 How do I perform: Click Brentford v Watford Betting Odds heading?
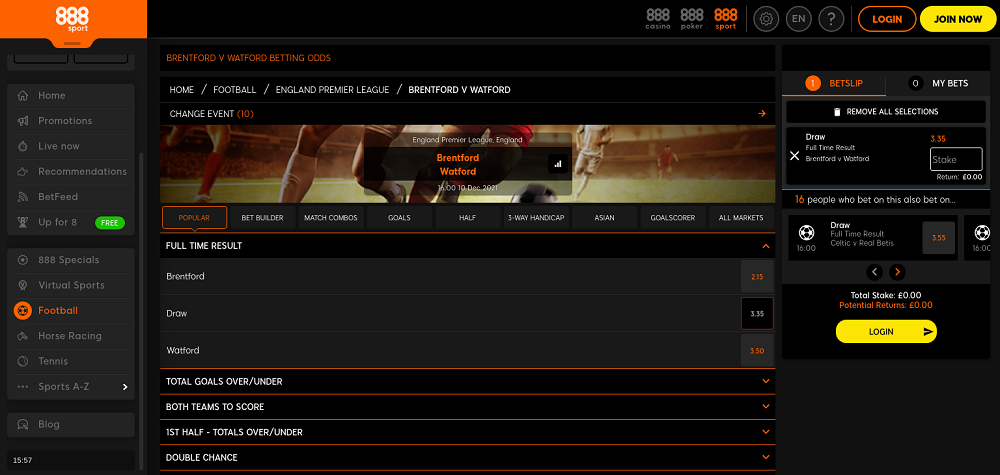tap(249, 58)
